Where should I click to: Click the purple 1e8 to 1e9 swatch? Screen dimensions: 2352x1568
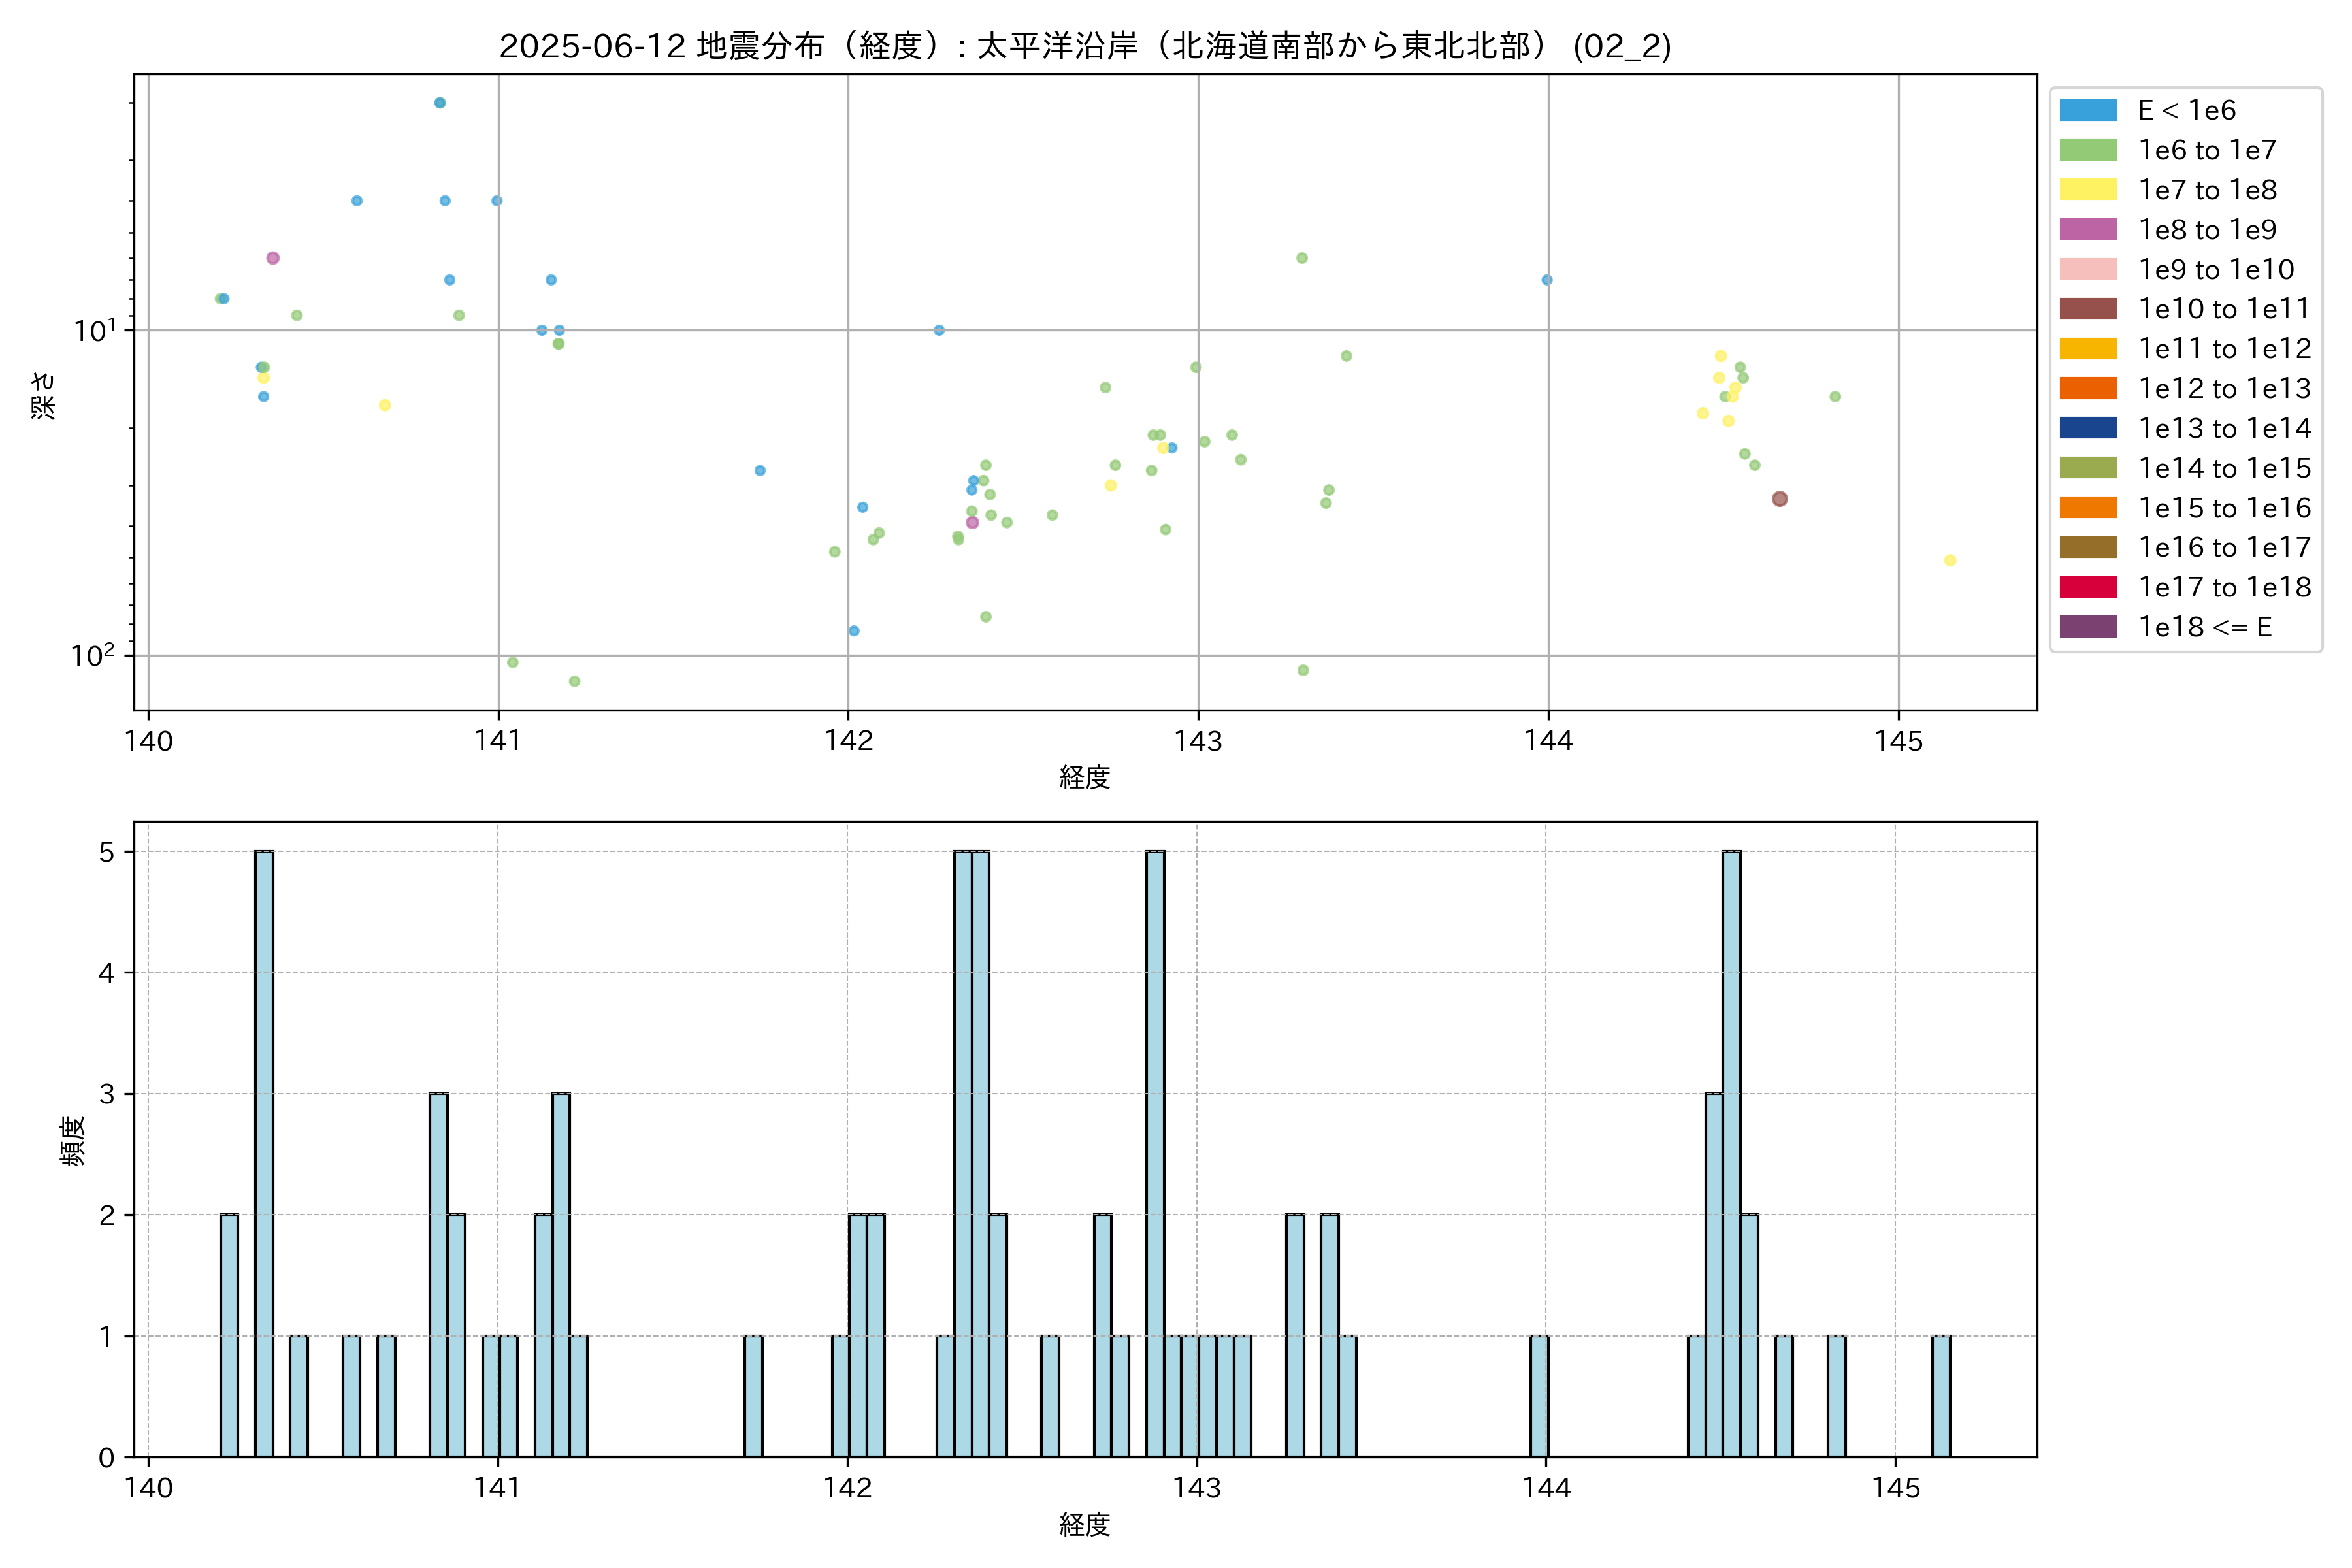tap(2088, 229)
